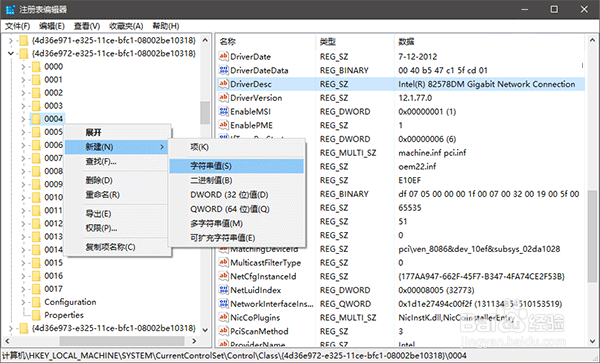Click folder icon of {4d36e973-...} key
This screenshot has width=600, height=363.
24,328
